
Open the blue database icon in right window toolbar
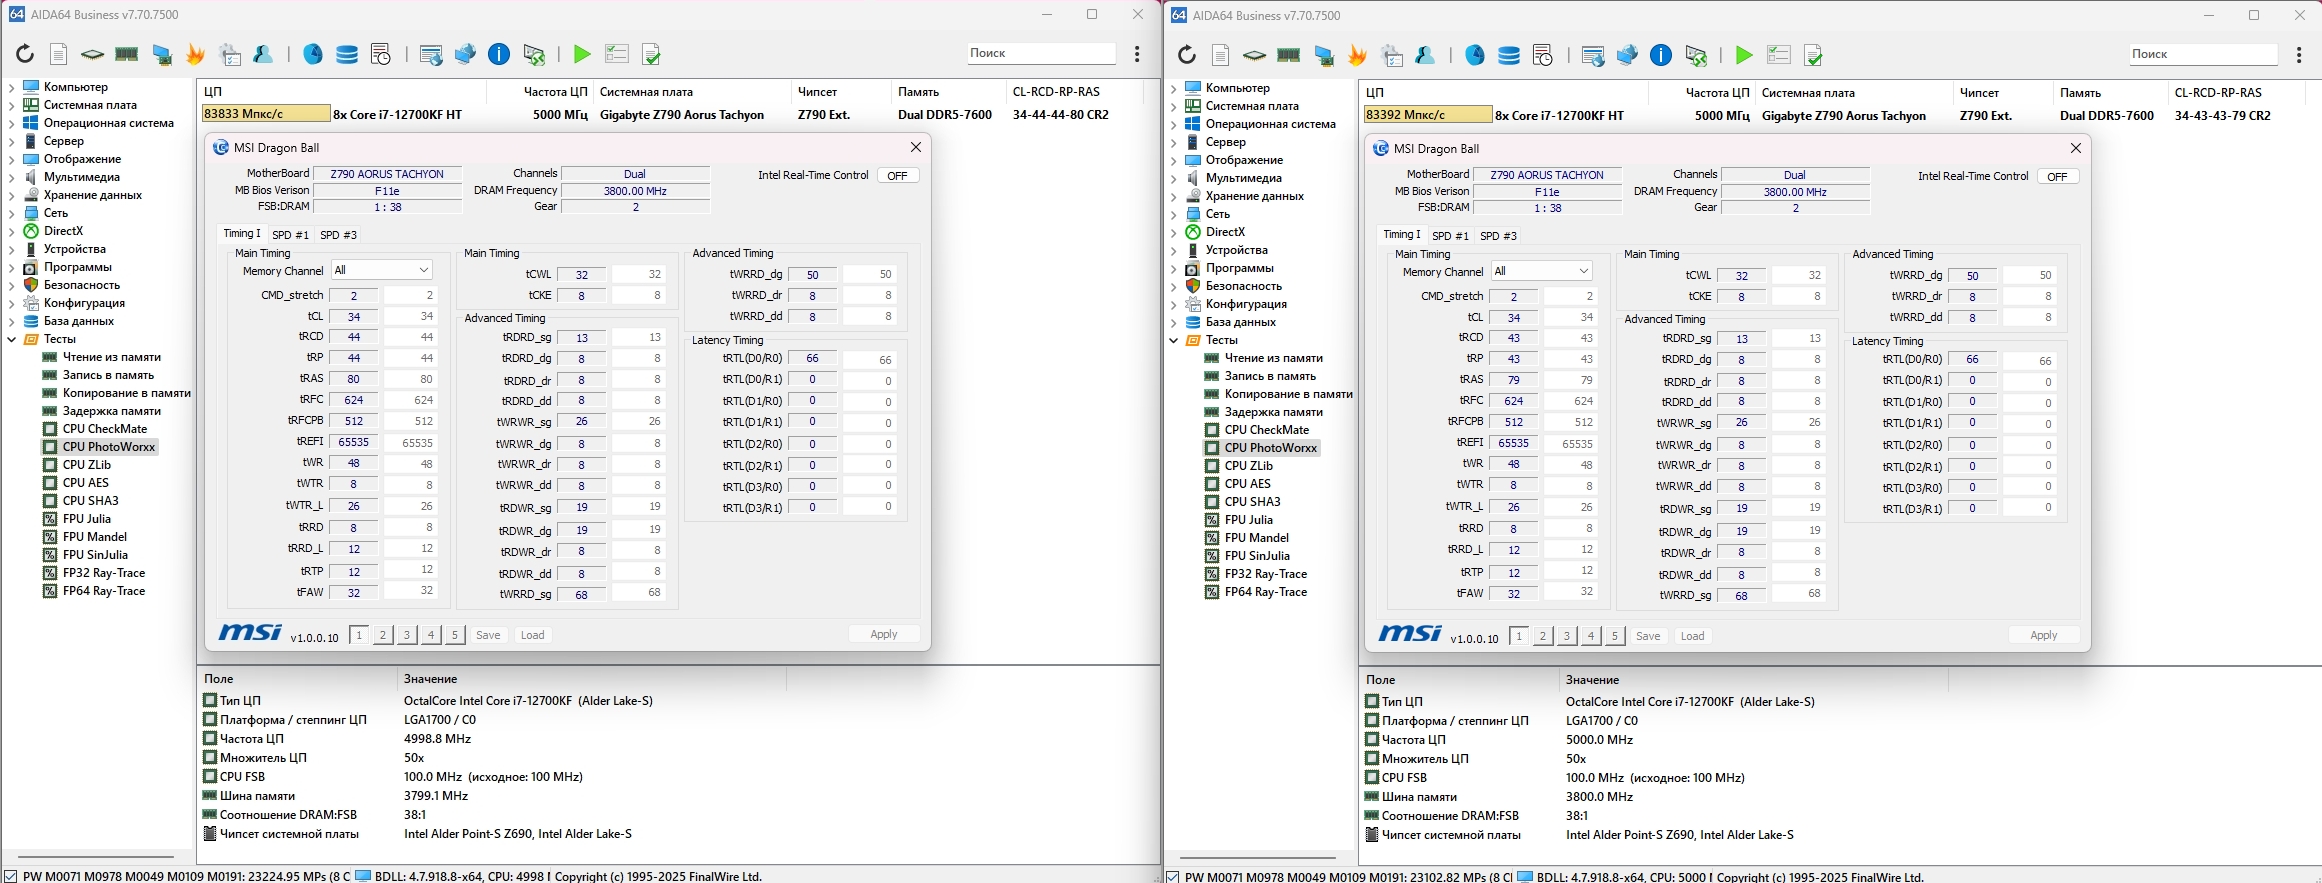click(x=1509, y=55)
